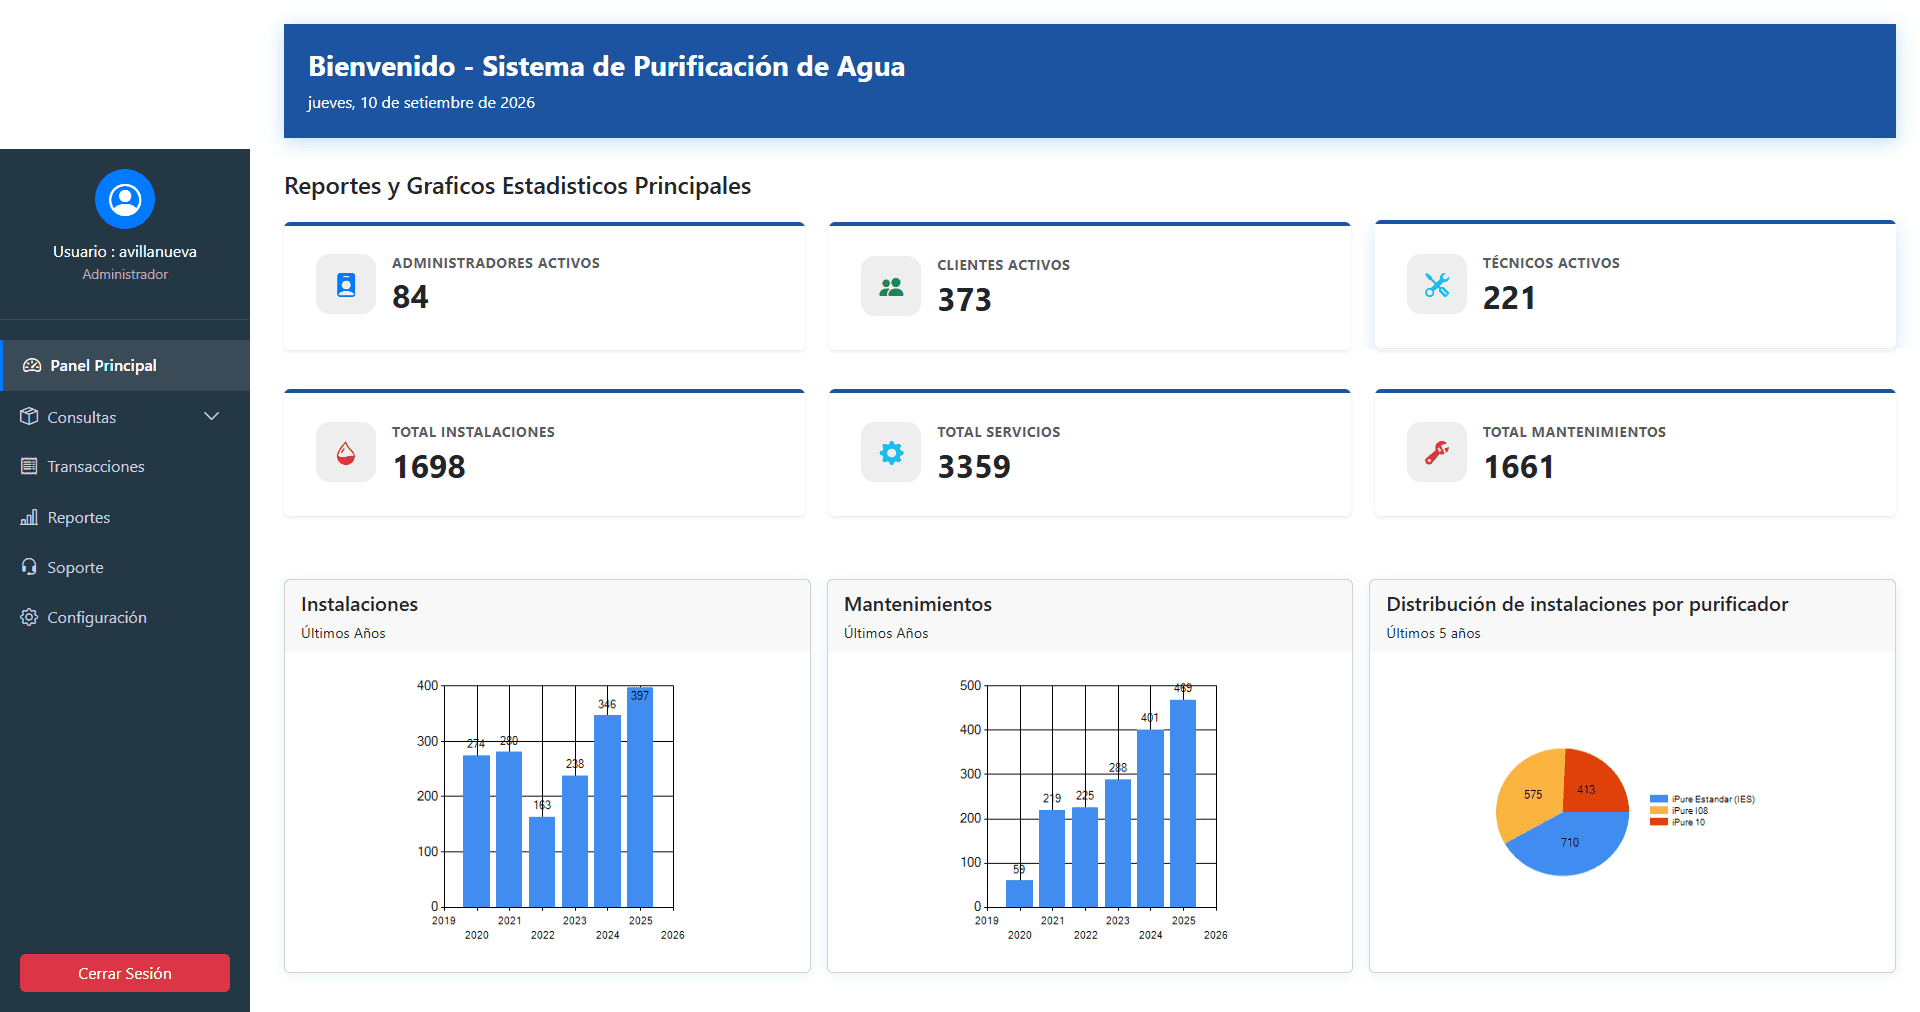
Task: Click the Clientes Activos value 373
Action: point(964,300)
